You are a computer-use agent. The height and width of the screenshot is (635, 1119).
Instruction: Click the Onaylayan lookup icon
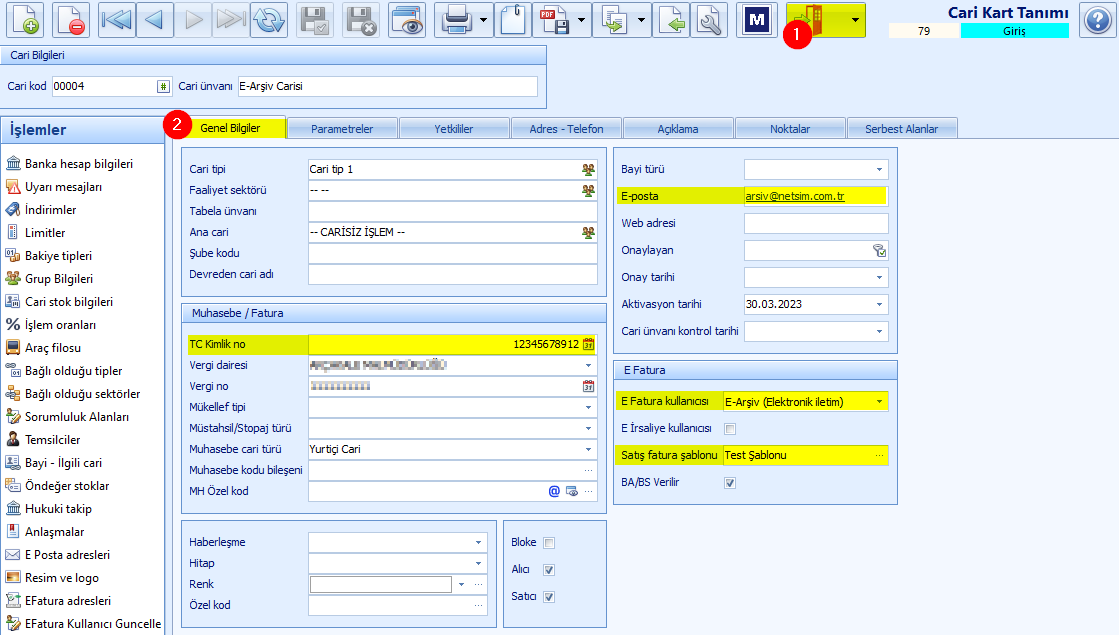(879, 250)
